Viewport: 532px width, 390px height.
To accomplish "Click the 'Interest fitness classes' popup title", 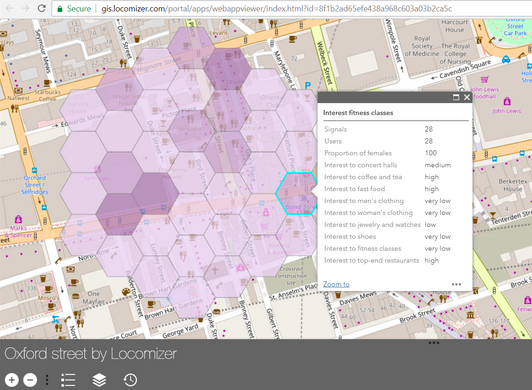I will pyautogui.click(x=358, y=113).
